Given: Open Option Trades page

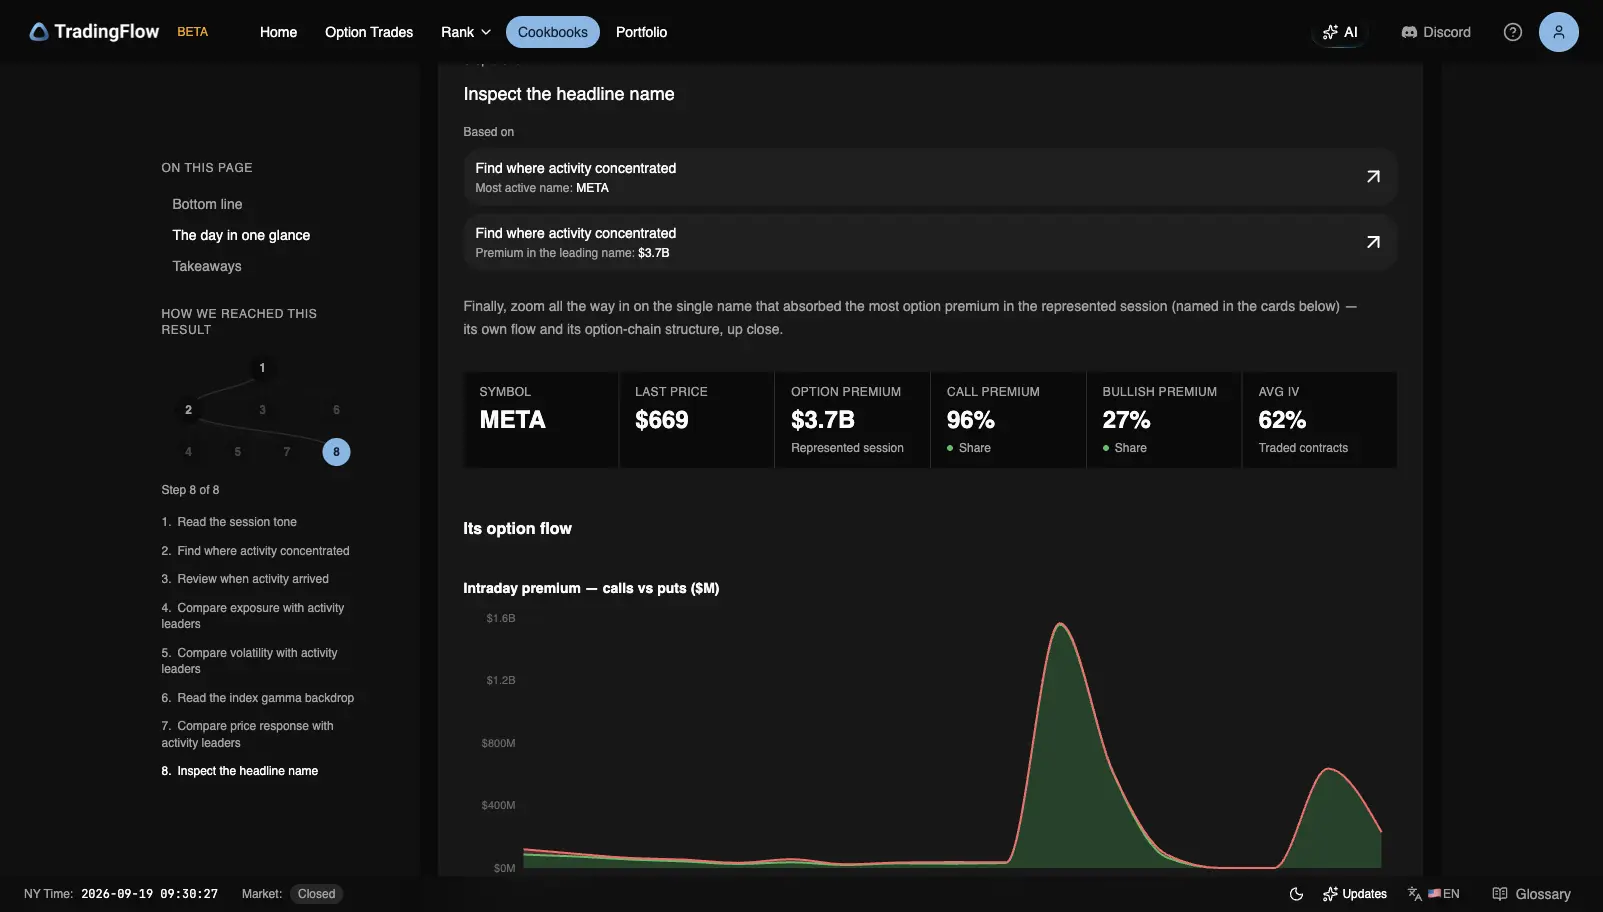Looking at the screenshot, I should (x=369, y=32).
